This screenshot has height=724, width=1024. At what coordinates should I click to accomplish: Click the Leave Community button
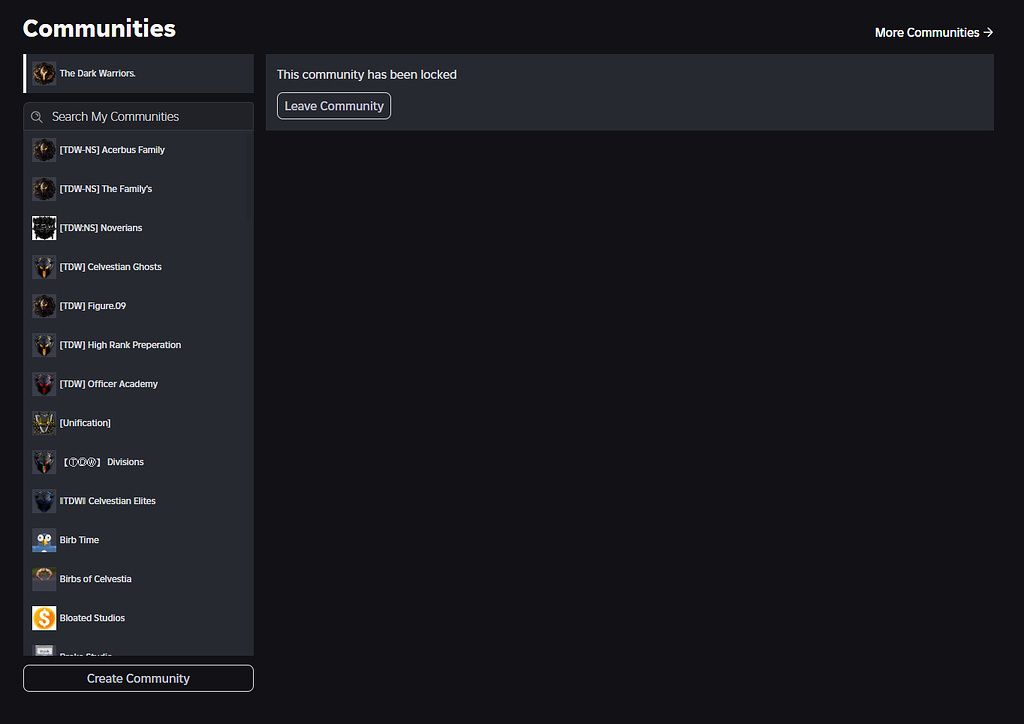(334, 106)
